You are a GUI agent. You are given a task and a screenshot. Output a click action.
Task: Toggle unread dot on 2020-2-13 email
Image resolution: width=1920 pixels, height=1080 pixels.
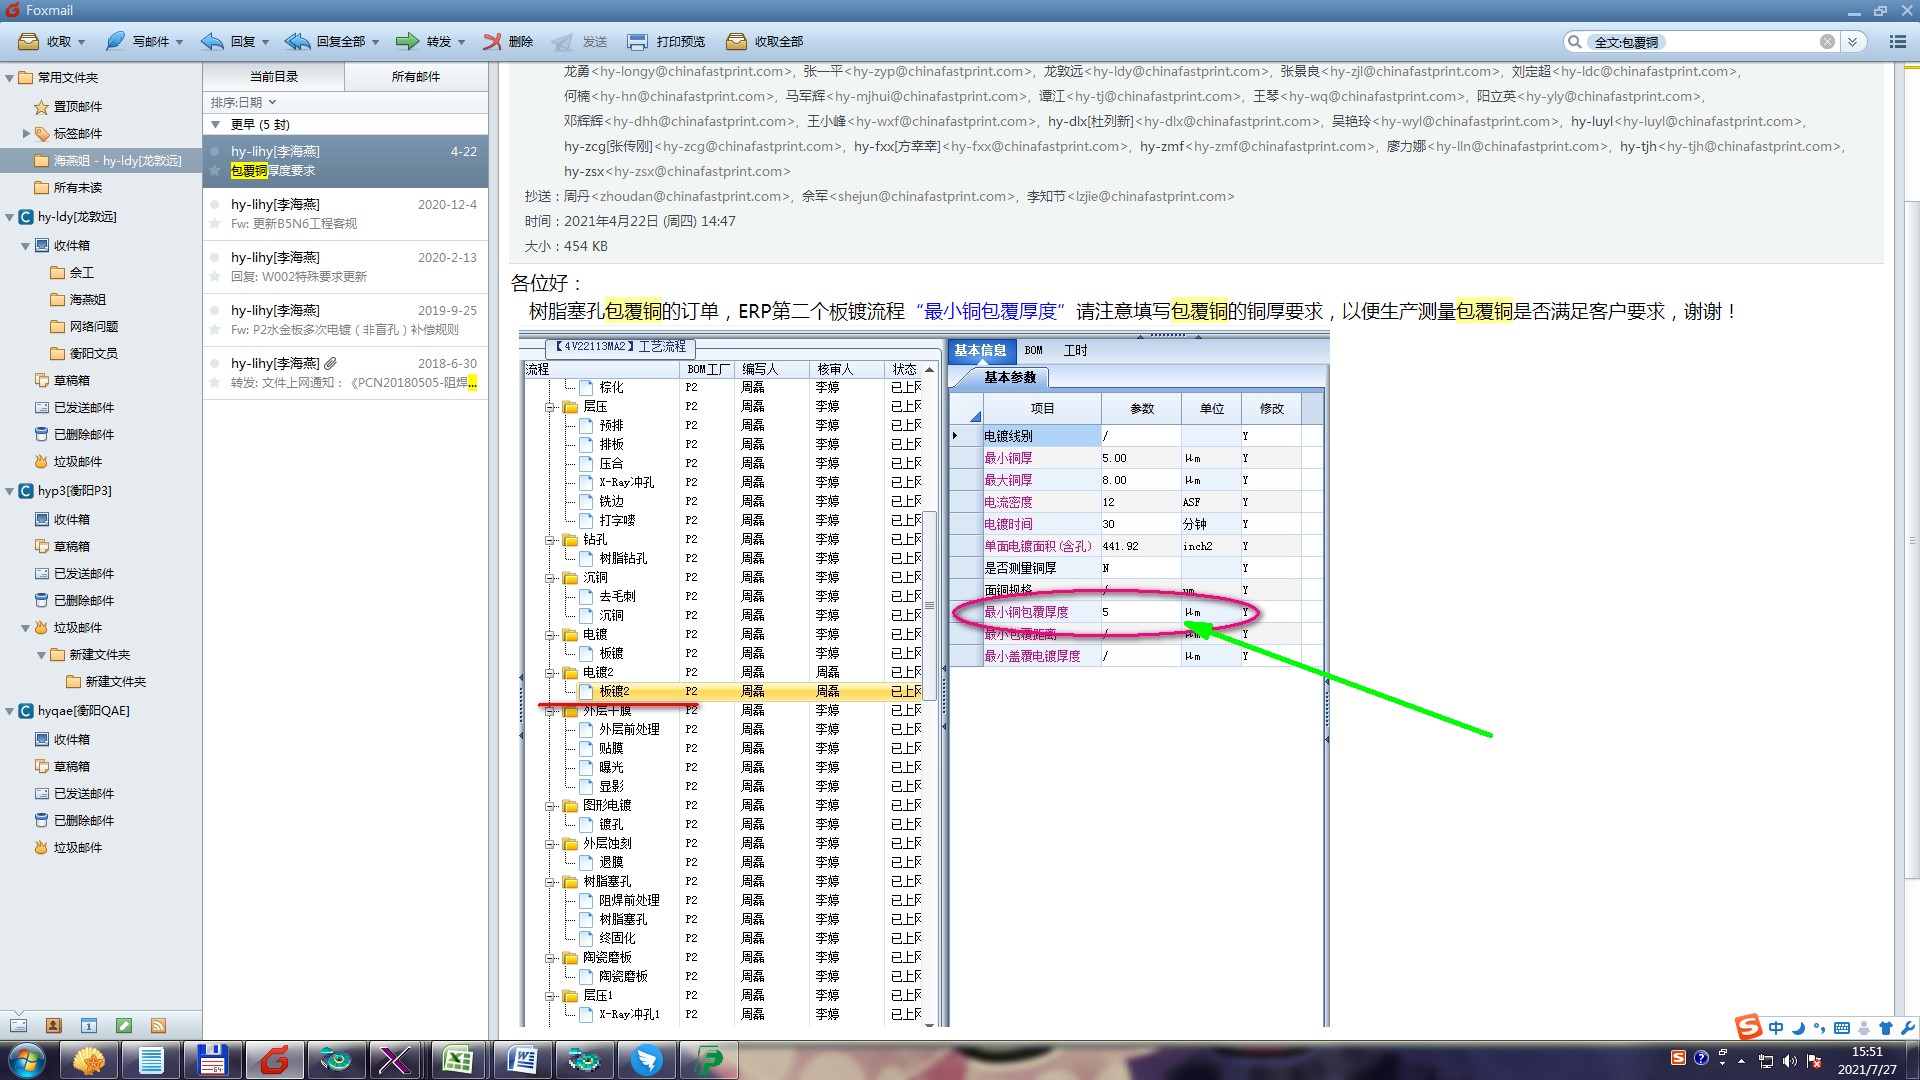(x=214, y=257)
